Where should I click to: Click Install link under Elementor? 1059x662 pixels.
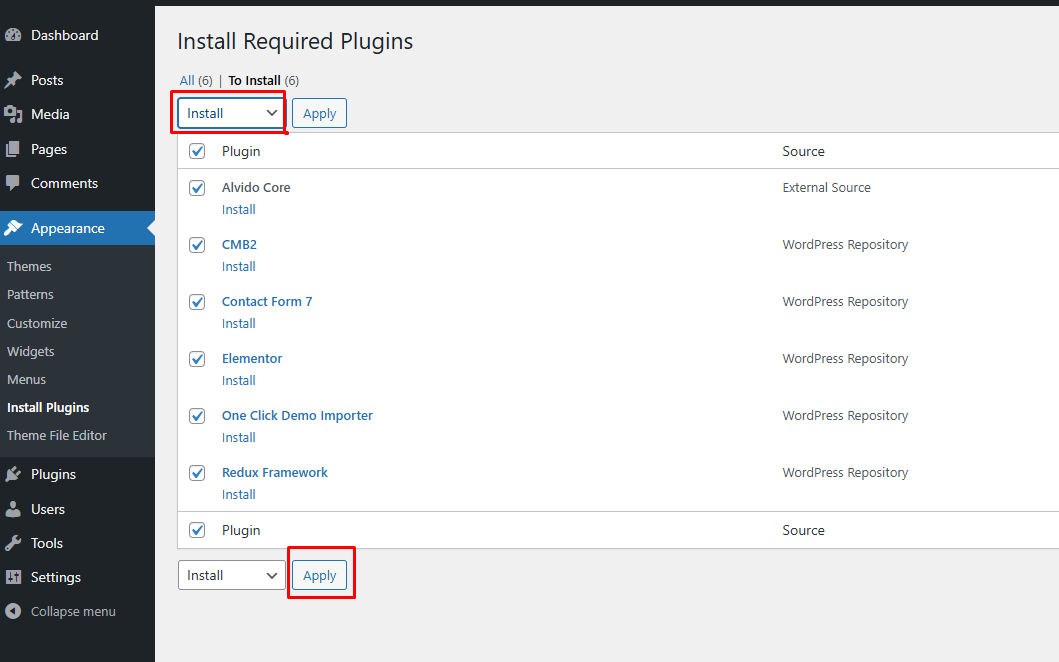[238, 380]
